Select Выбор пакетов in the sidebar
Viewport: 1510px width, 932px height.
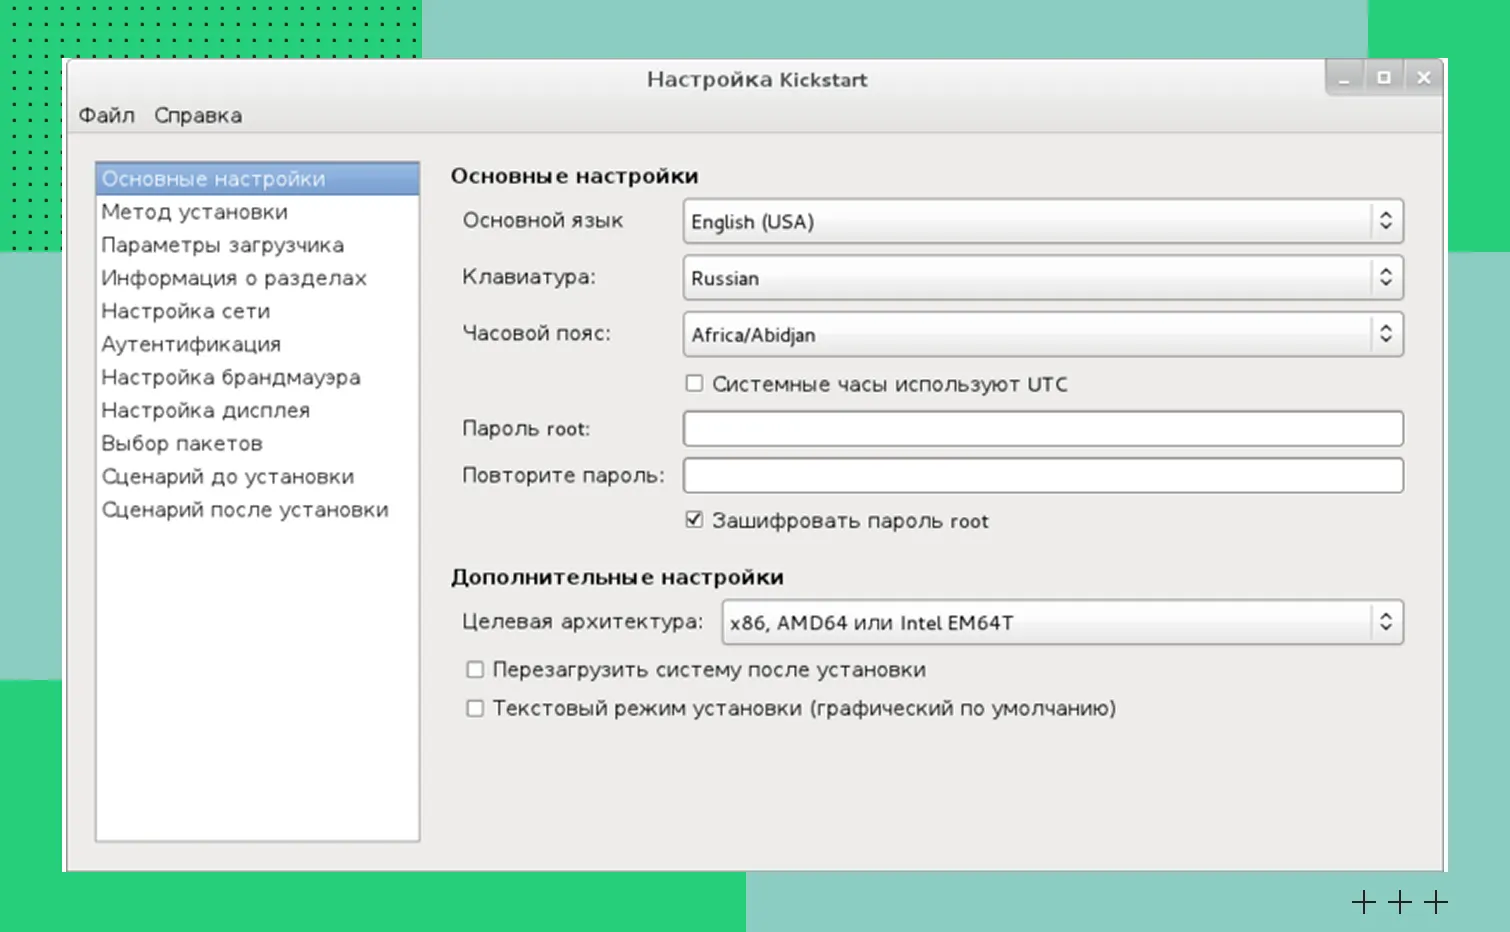[182, 443]
